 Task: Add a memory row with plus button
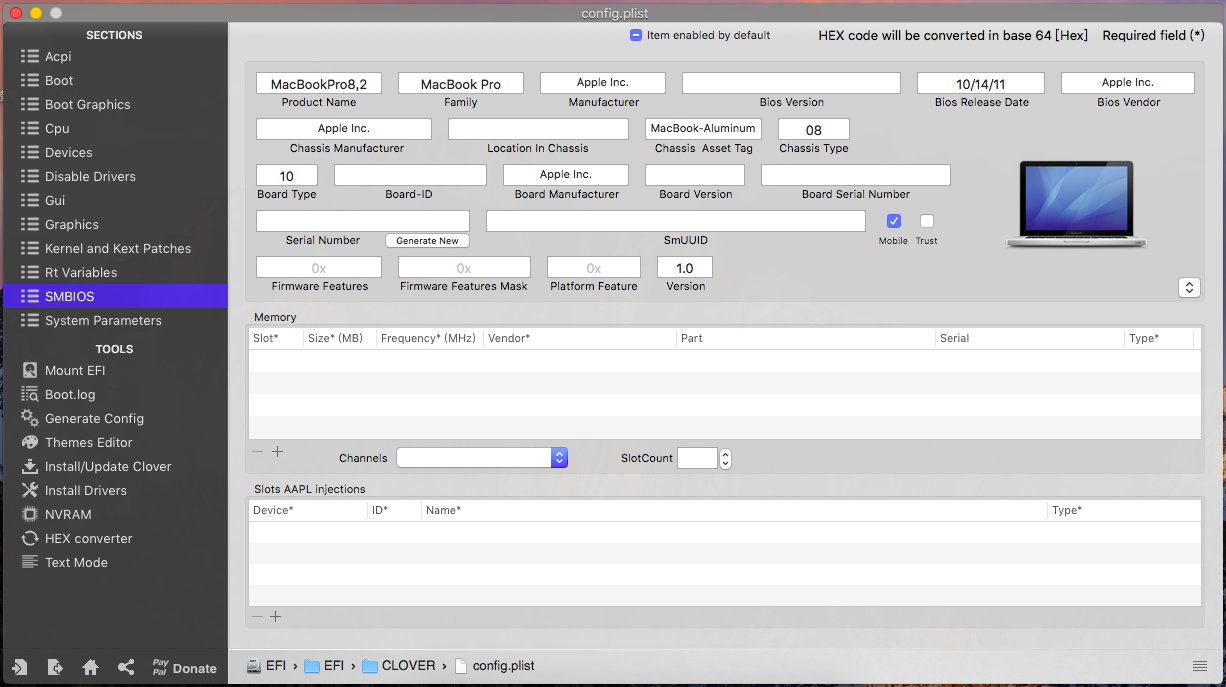278,452
